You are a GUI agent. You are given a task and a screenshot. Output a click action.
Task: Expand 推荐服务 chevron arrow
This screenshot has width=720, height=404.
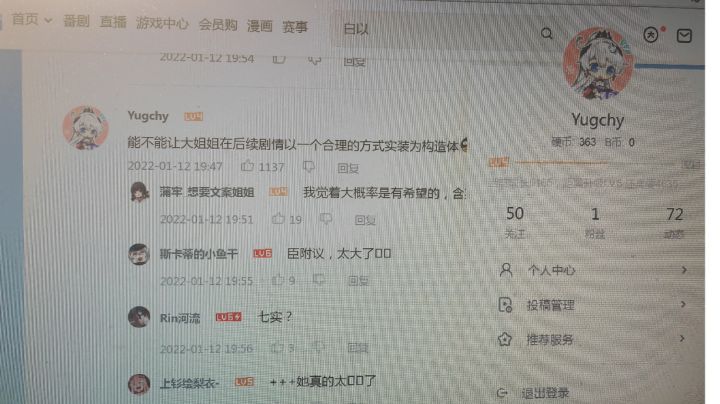click(x=682, y=338)
